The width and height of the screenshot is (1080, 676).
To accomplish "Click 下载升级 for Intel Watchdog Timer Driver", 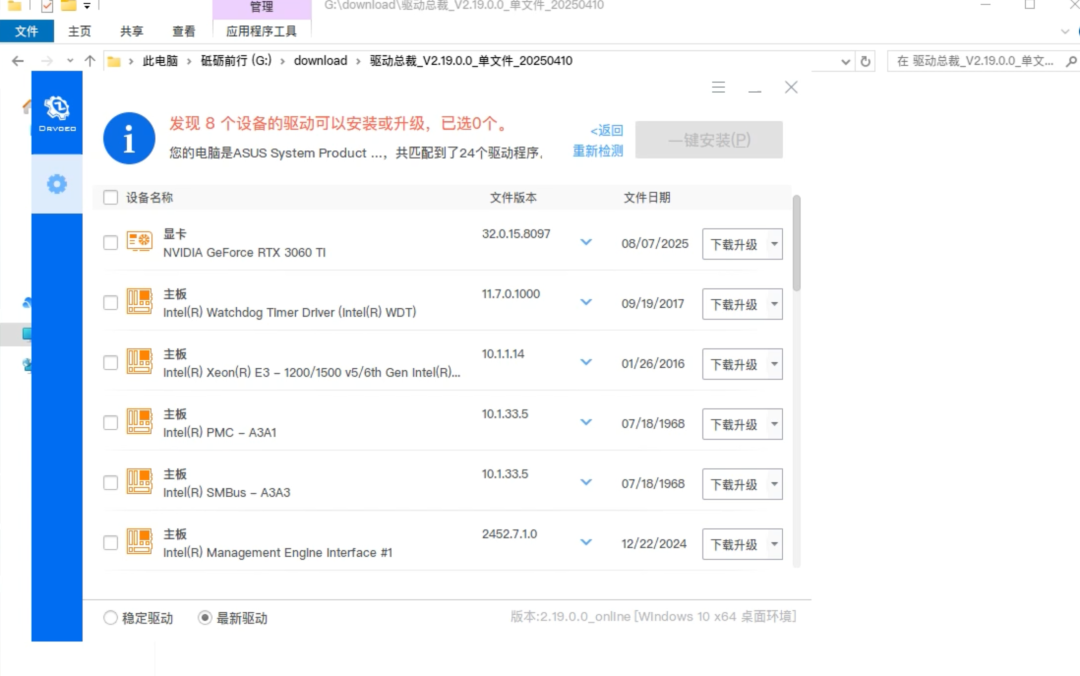I will coord(734,304).
